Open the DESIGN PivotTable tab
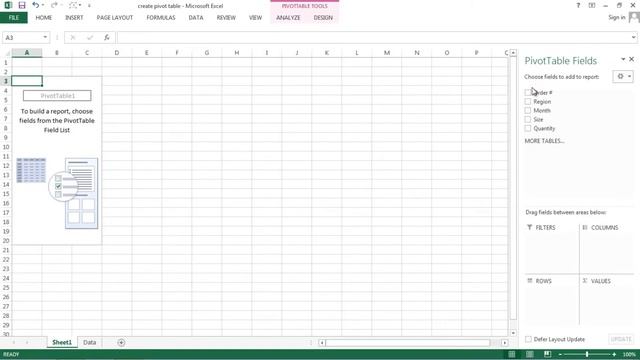This screenshot has height=360, width=640. coord(323,18)
